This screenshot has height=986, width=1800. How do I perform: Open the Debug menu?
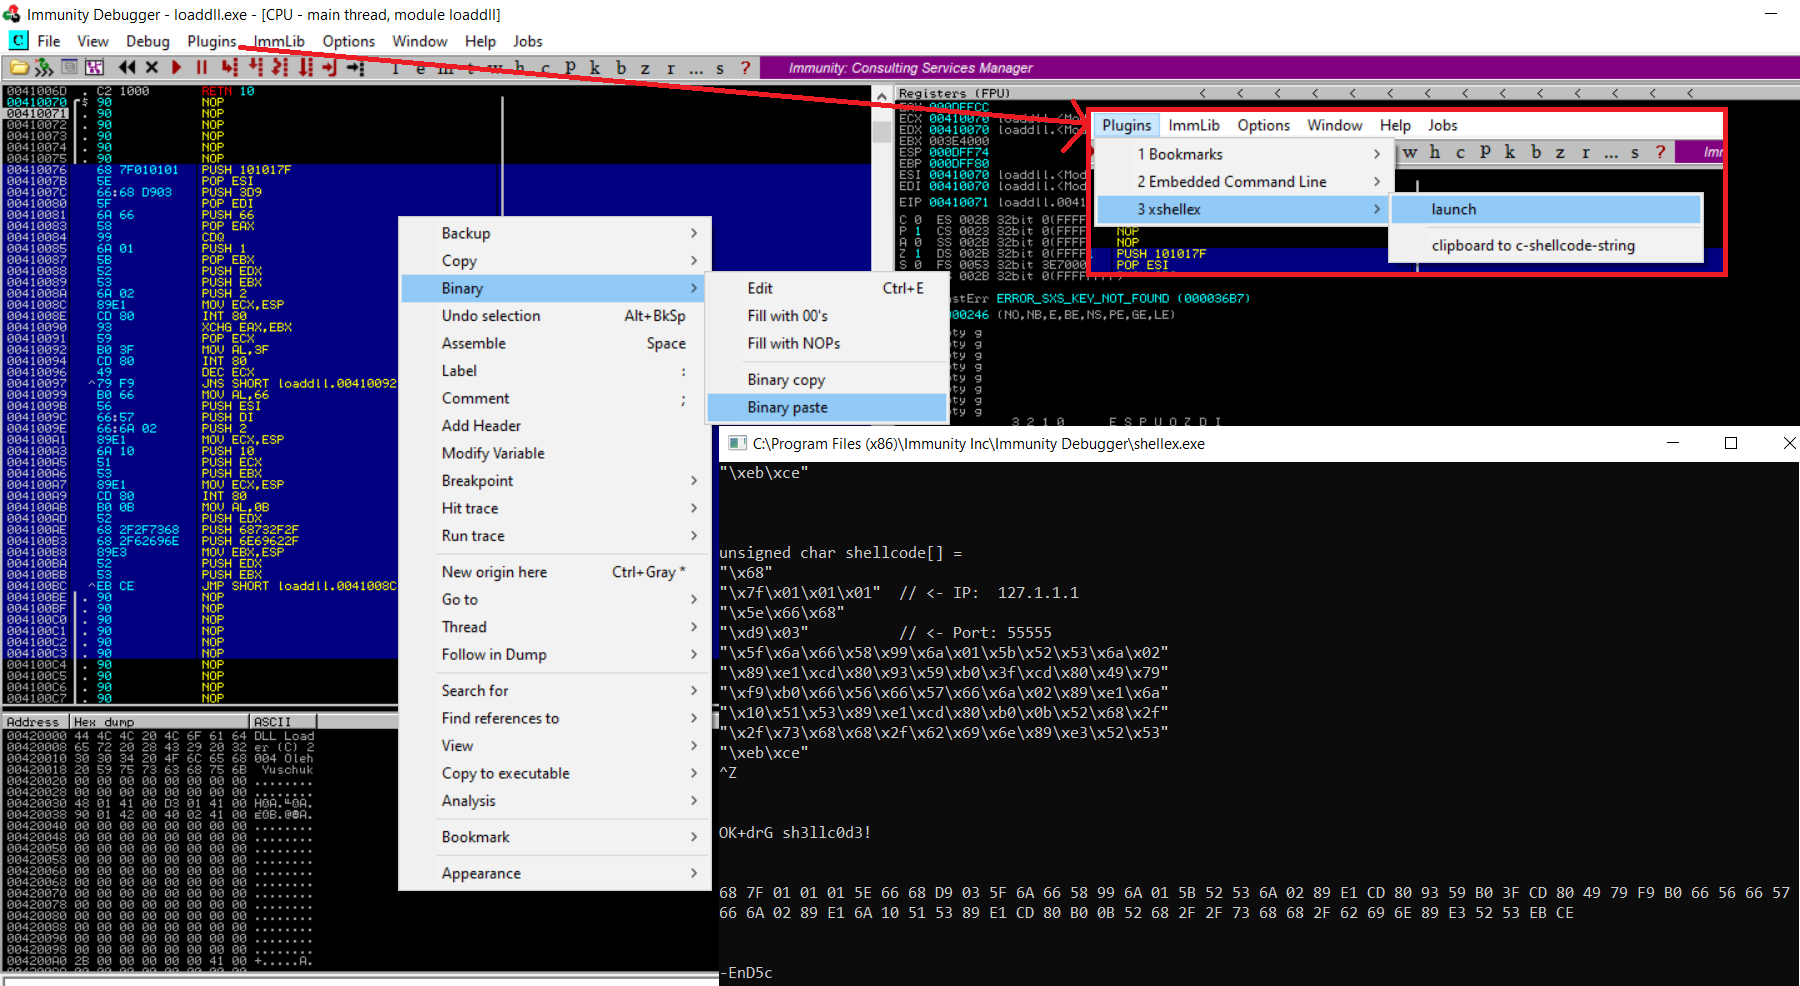click(x=148, y=41)
